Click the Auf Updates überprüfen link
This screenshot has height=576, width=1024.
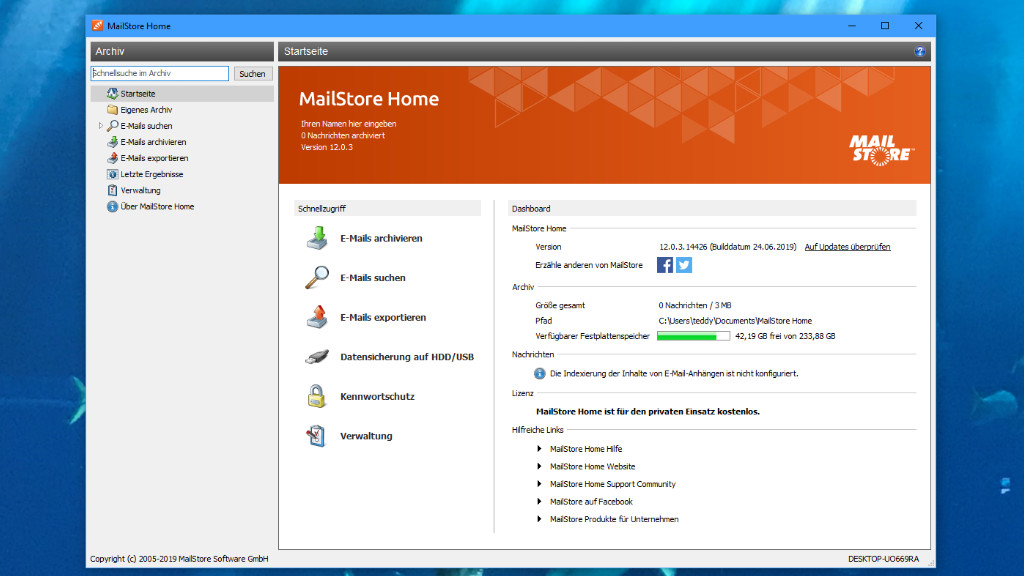847,246
